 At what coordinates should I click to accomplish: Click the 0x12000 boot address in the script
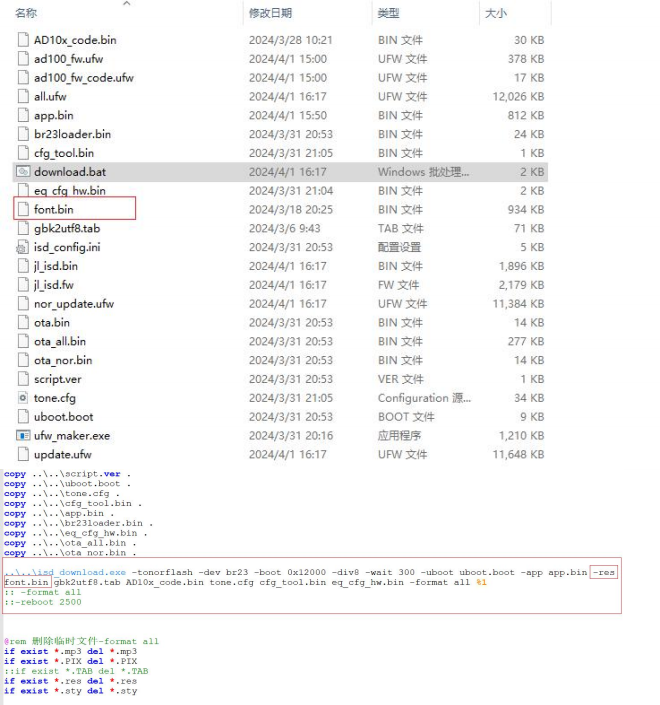click(x=307, y=572)
